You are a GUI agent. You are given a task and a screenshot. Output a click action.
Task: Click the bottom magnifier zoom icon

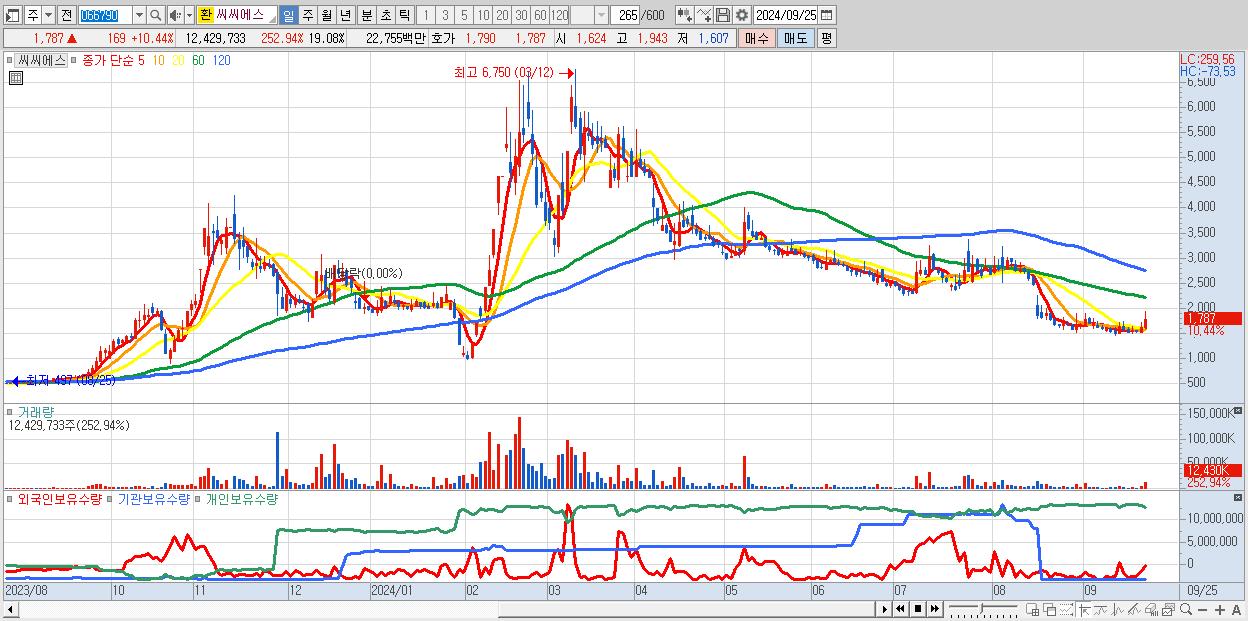click(1185, 609)
